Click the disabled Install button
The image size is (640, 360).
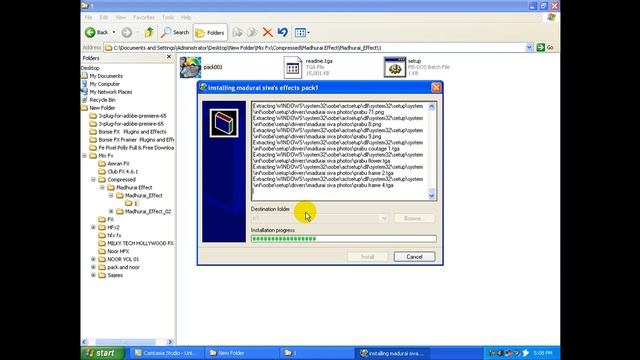367,257
